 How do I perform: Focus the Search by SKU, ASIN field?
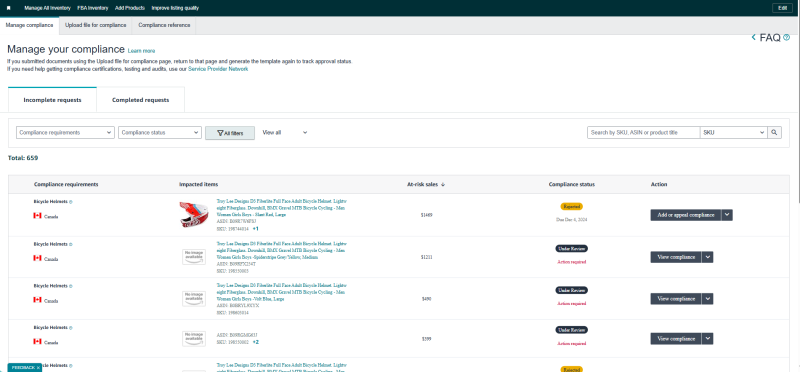(x=643, y=132)
